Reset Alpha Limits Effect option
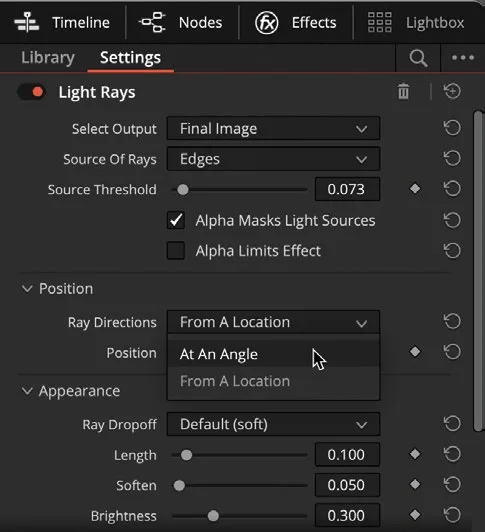The width and height of the screenshot is (485, 532). (x=452, y=251)
